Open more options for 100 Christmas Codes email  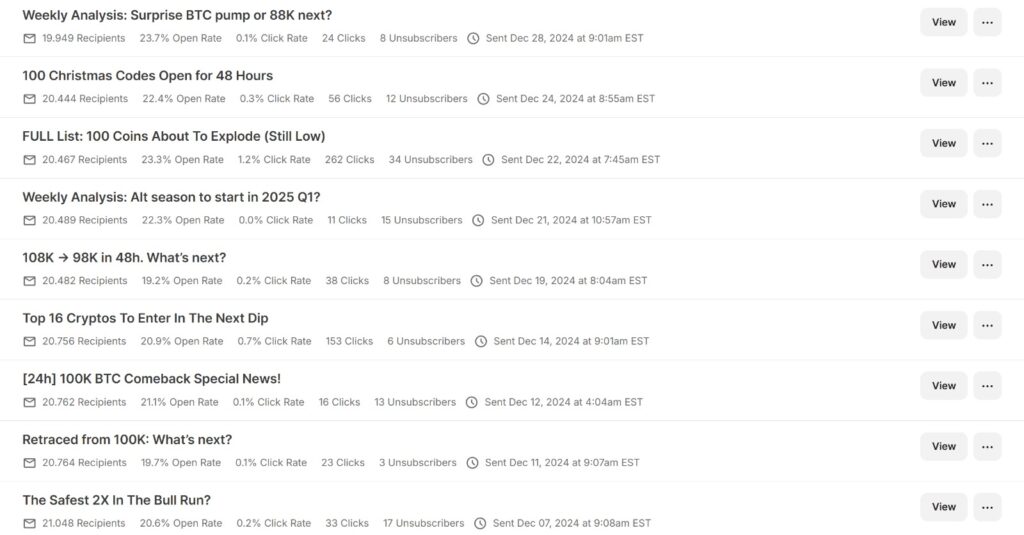coord(987,83)
